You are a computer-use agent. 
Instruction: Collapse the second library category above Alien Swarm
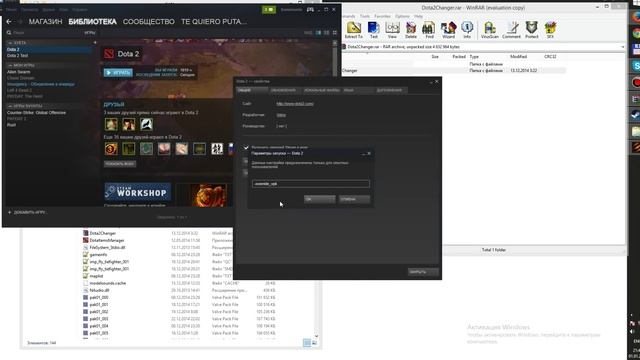pyautogui.click(x=10, y=65)
